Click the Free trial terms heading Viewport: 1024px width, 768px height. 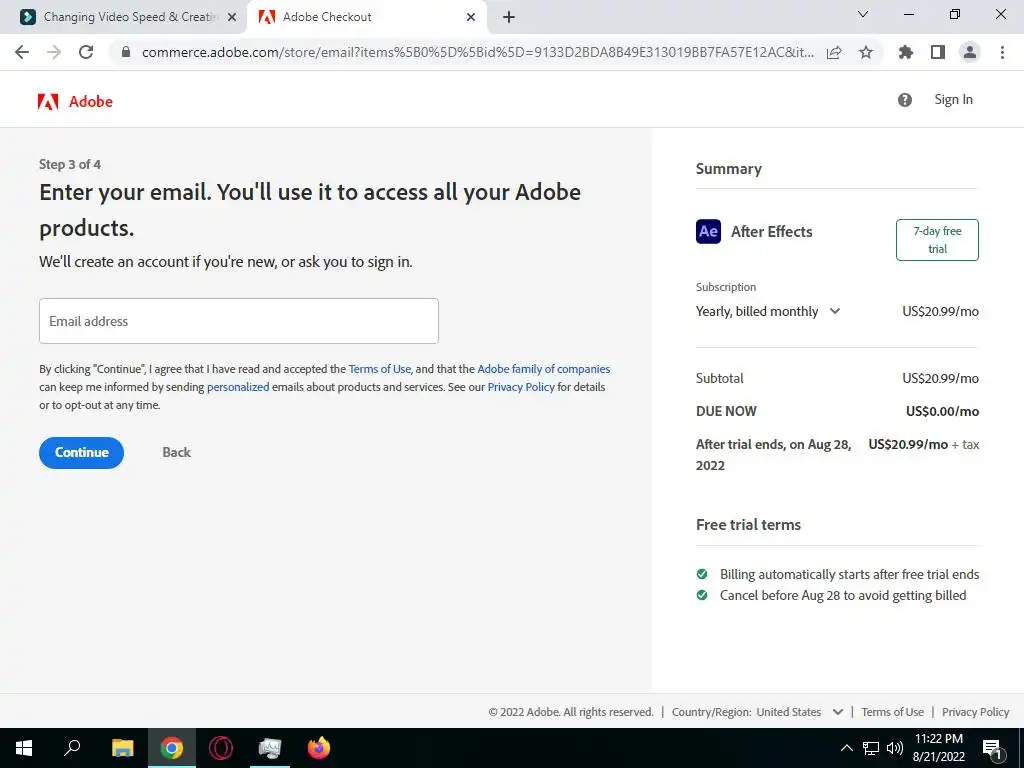pyautogui.click(x=748, y=525)
